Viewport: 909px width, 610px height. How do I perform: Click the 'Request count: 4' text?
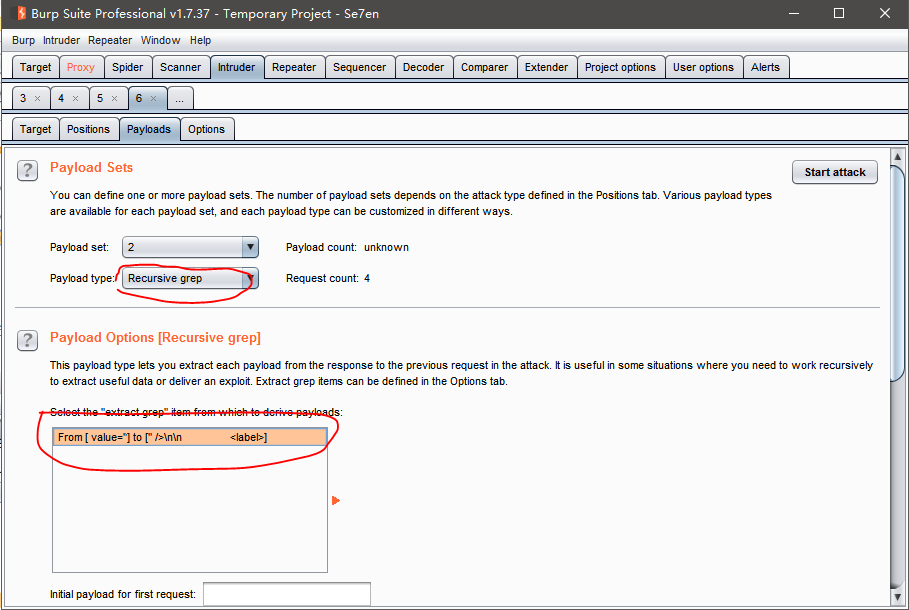pyautogui.click(x=328, y=278)
